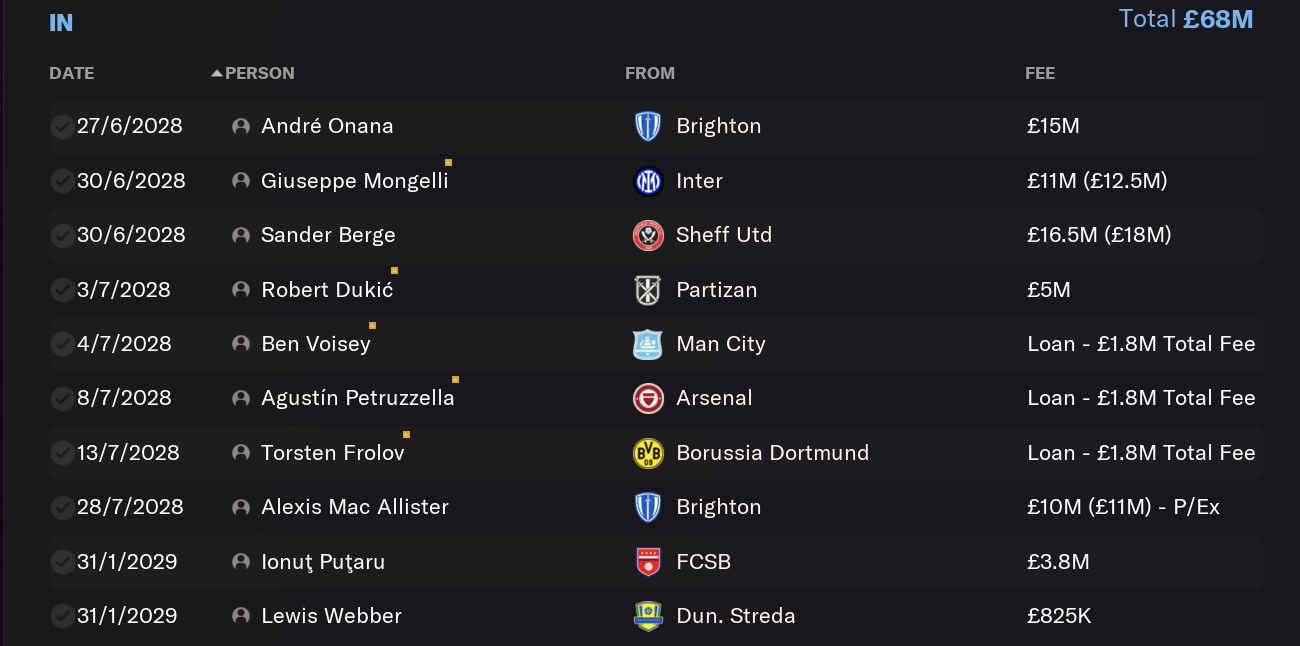Toggle the checkmark next to 3/7/2028
The image size is (1300, 646).
62,290
